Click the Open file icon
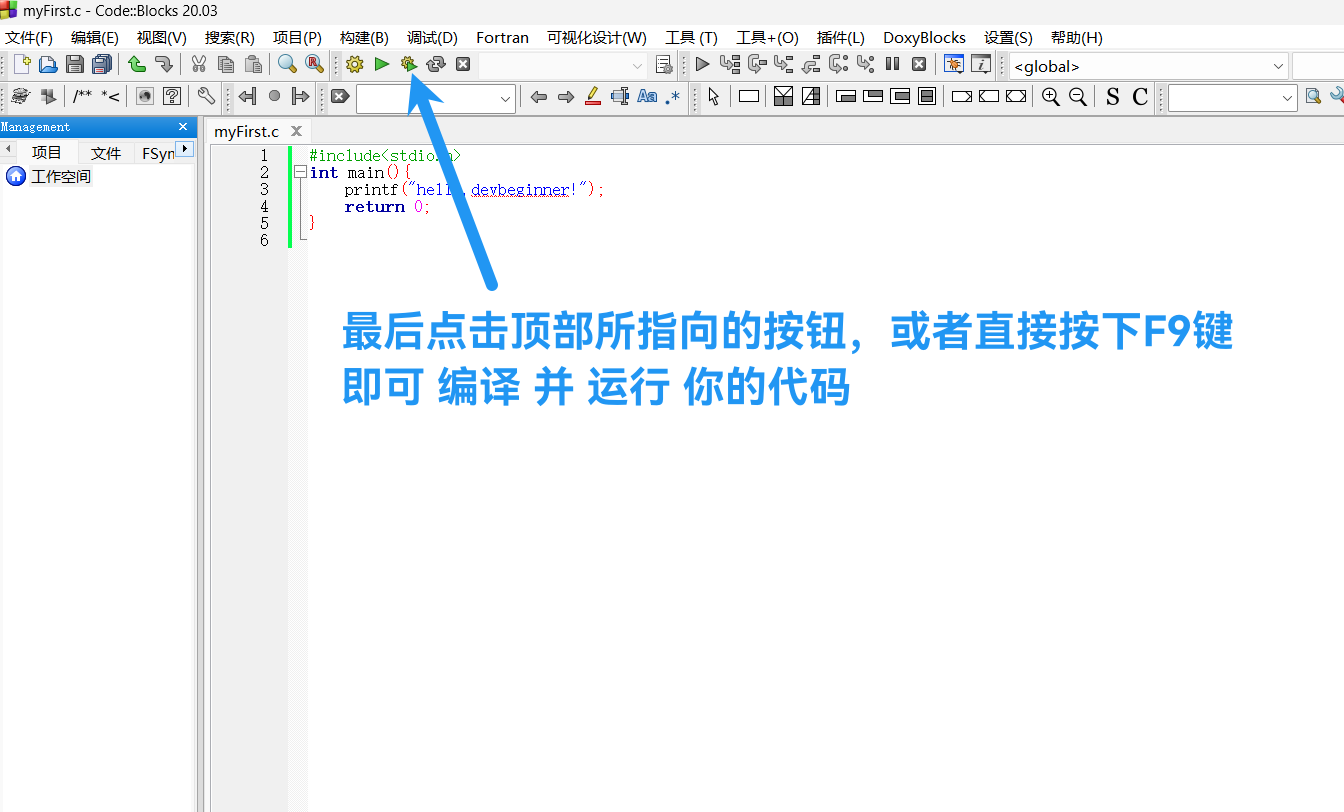Screen dimensions: 1344x812 [x=48, y=64]
